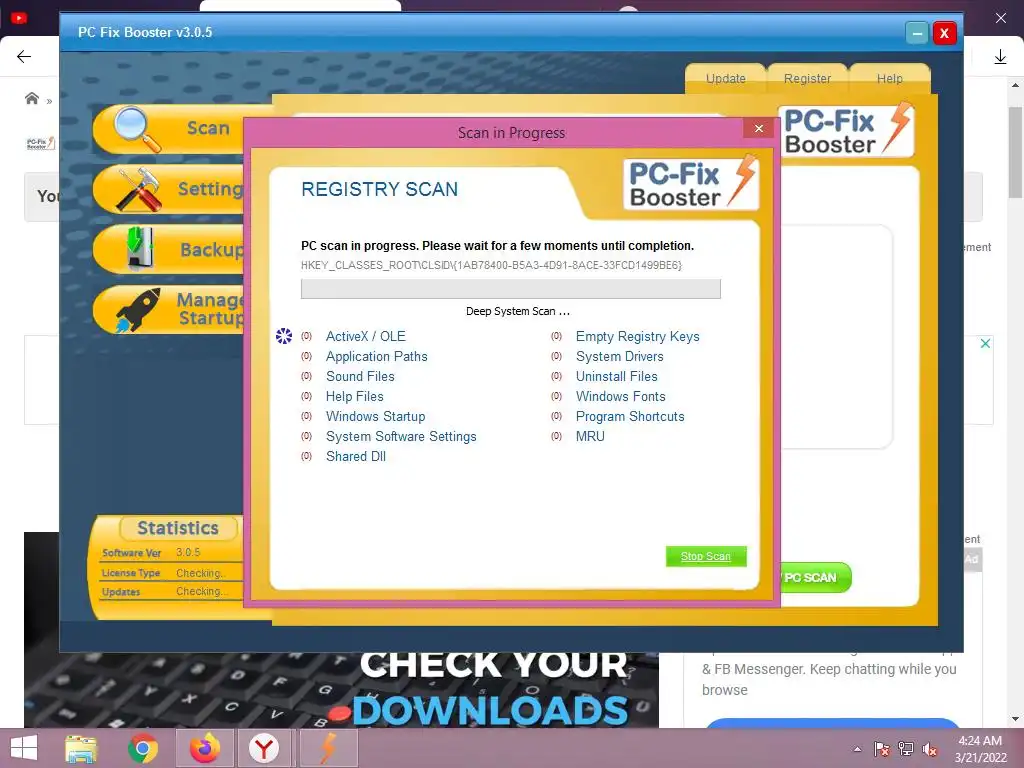Click the REGISTRY SCAN heading
Image resolution: width=1024 pixels, height=768 pixels.
[379, 189]
